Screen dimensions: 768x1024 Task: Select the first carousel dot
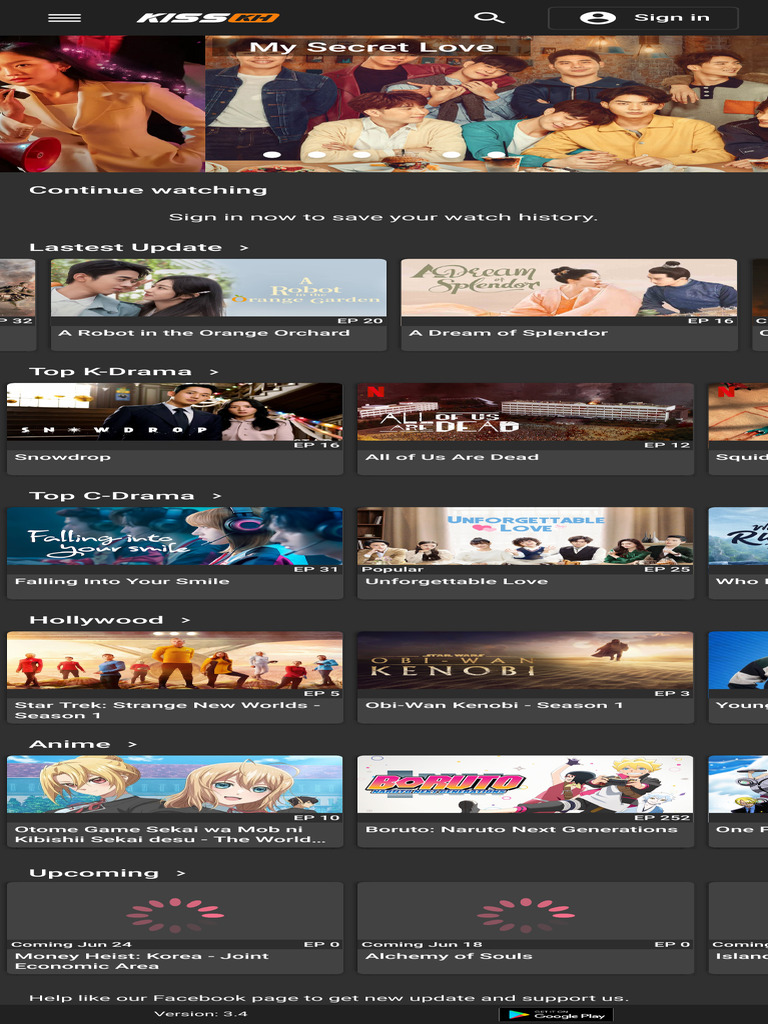click(x=272, y=155)
